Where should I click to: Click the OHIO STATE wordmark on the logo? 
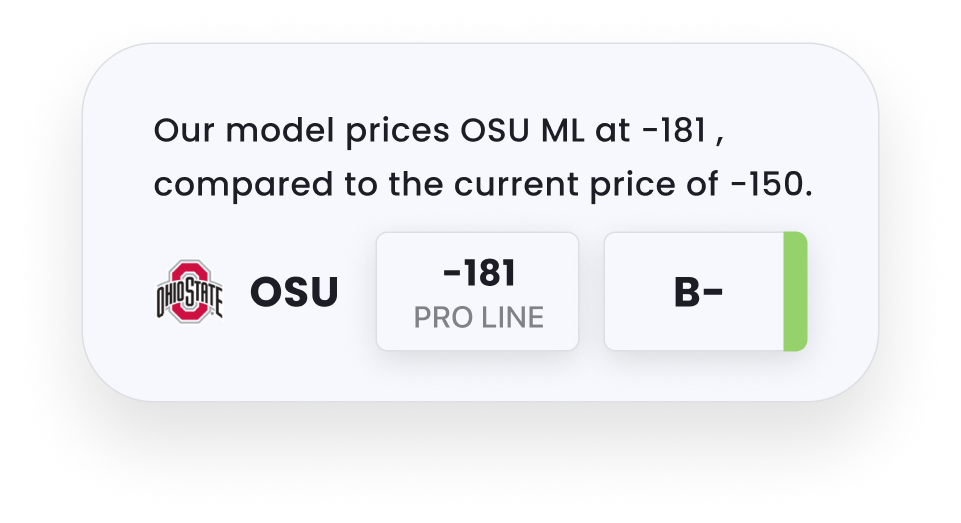click(189, 298)
